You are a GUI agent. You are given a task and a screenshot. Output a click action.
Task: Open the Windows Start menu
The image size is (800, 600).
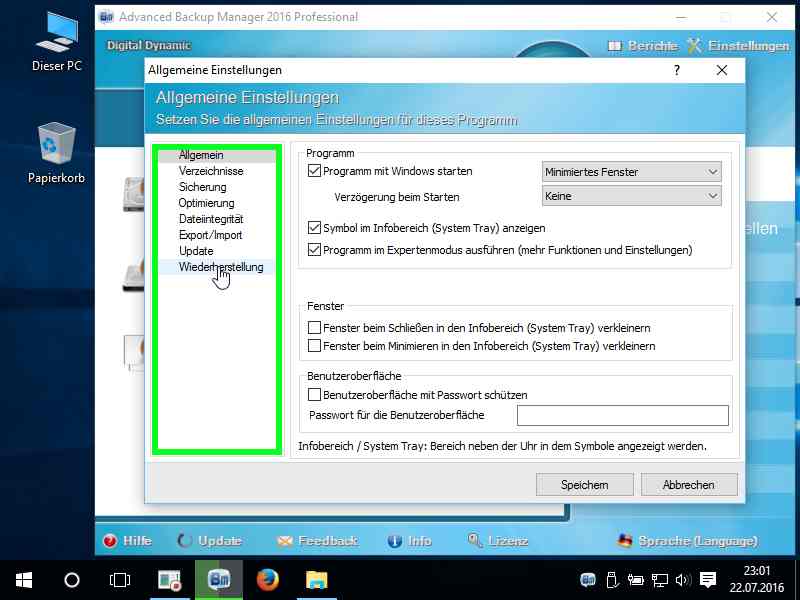coord(24,580)
